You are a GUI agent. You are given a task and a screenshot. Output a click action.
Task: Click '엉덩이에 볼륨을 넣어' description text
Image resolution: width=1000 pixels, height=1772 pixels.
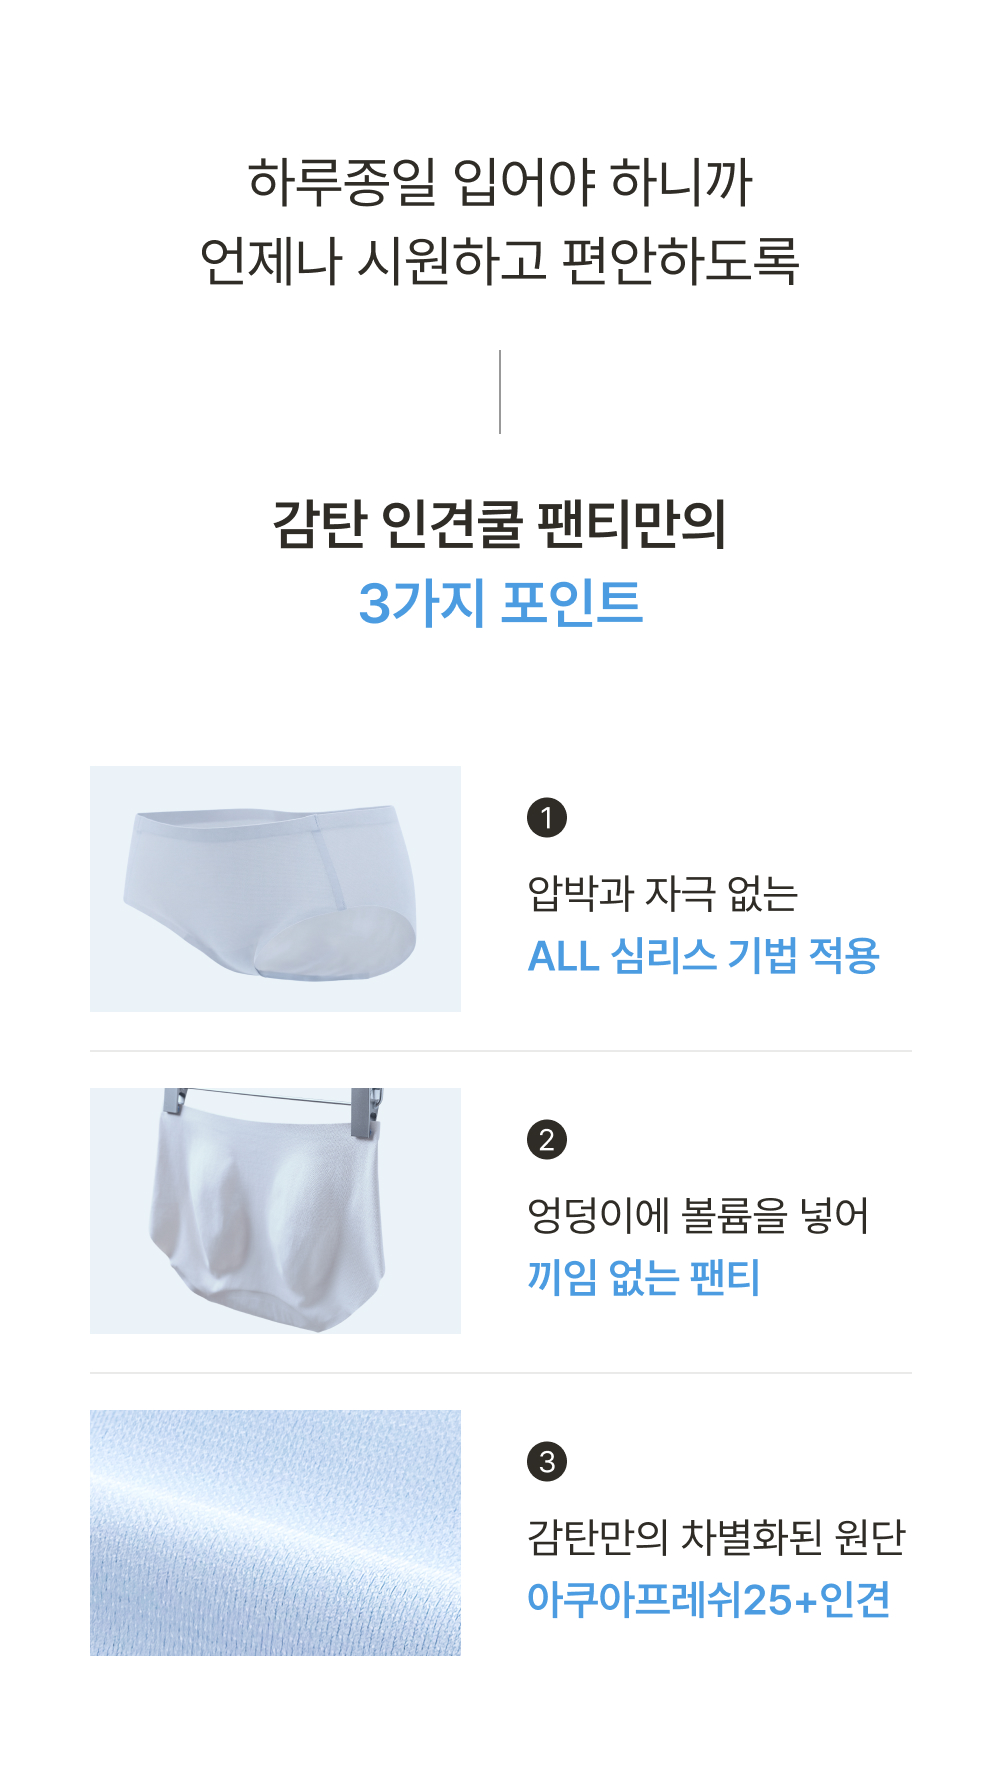coord(698,1215)
